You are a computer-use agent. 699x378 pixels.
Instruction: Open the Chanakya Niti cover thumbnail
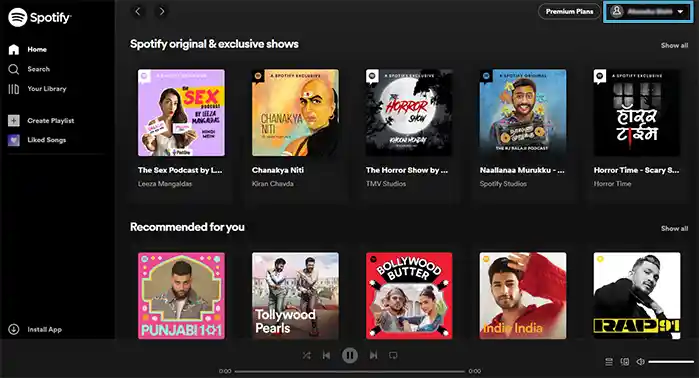295,113
